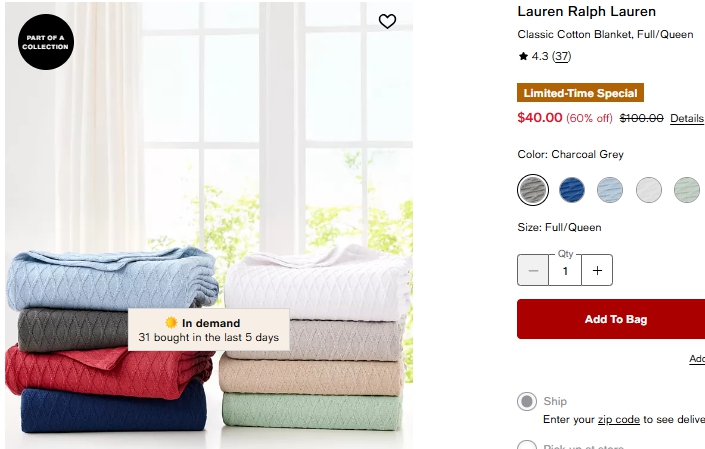Decrease quantity with the minus button

pyautogui.click(x=533, y=270)
